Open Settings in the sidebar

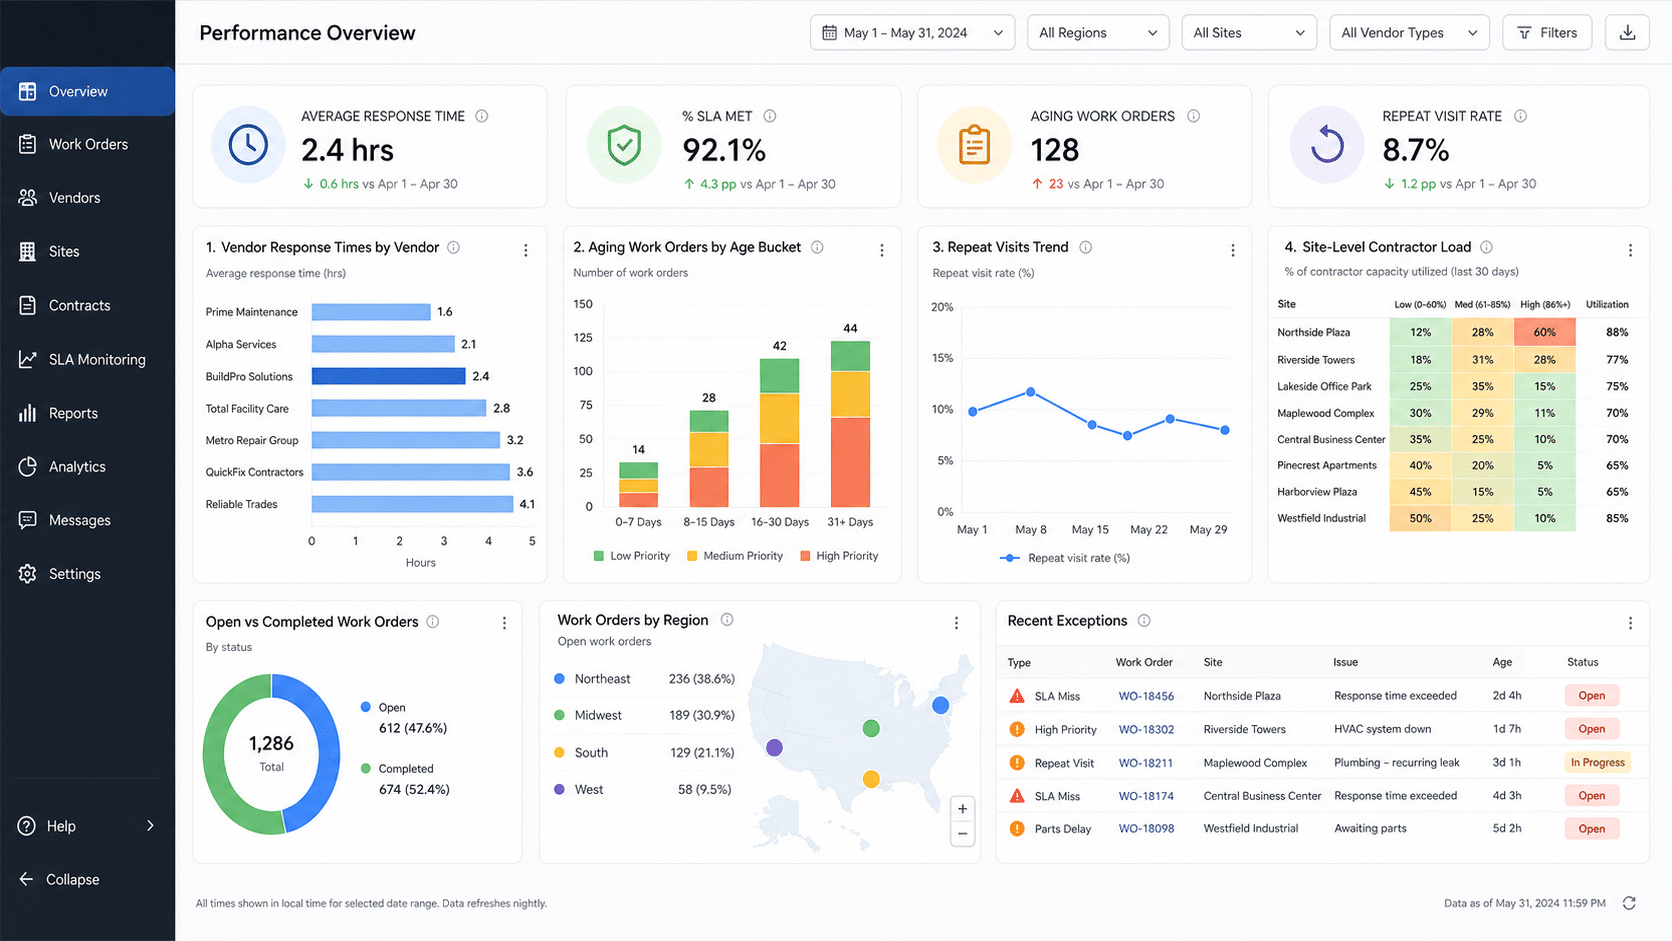click(x=87, y=574)
